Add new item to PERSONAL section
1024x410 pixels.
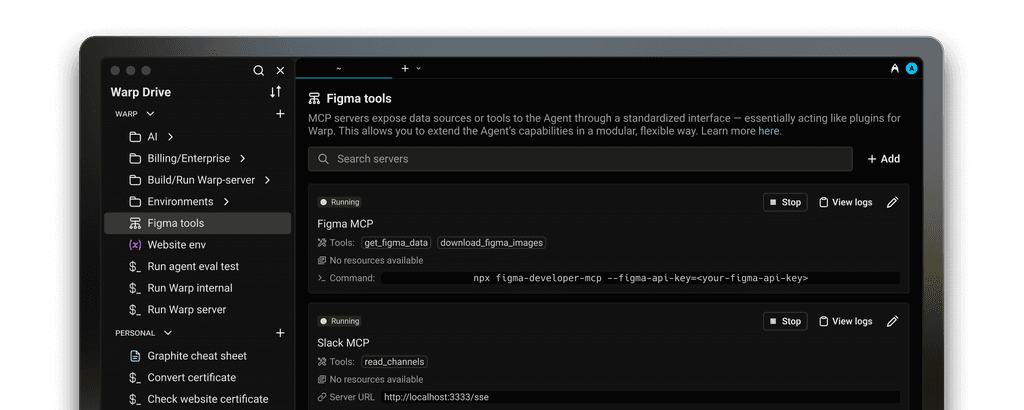coord(280,333)
